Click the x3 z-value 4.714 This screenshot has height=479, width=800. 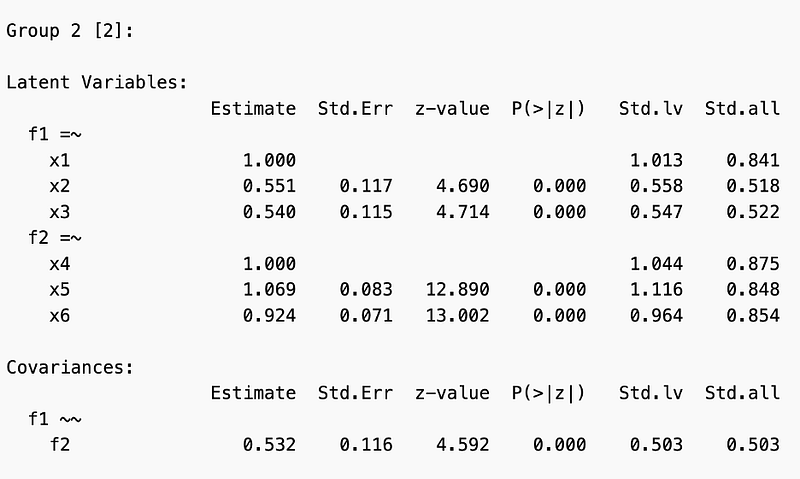tap(461, 212)
